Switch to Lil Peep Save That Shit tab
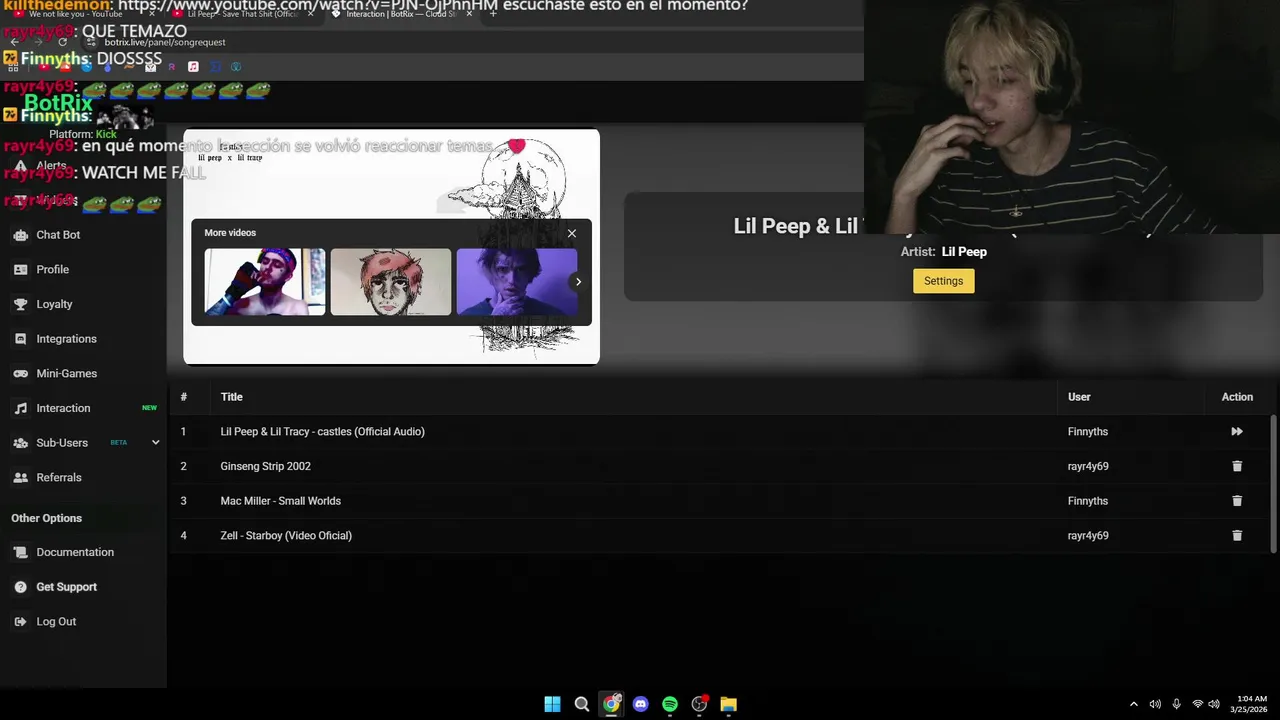Viewport: 1280px width, 720px height. point(243,14)
